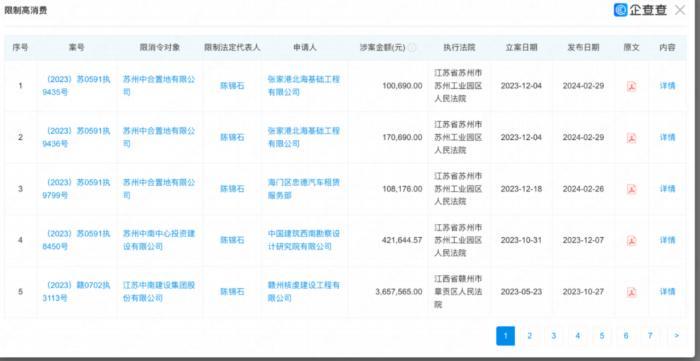Go to the next page using the arrow
700x361 pixels.
coord(677,336)
